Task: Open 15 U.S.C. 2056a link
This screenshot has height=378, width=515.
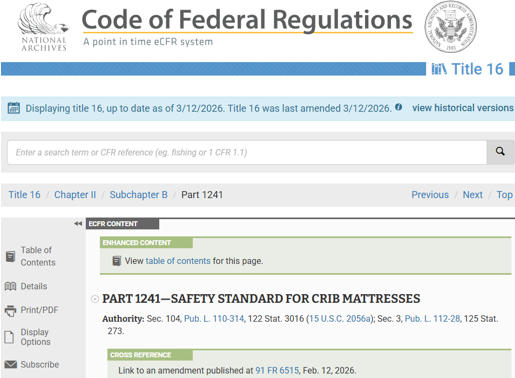Action: 340,319
